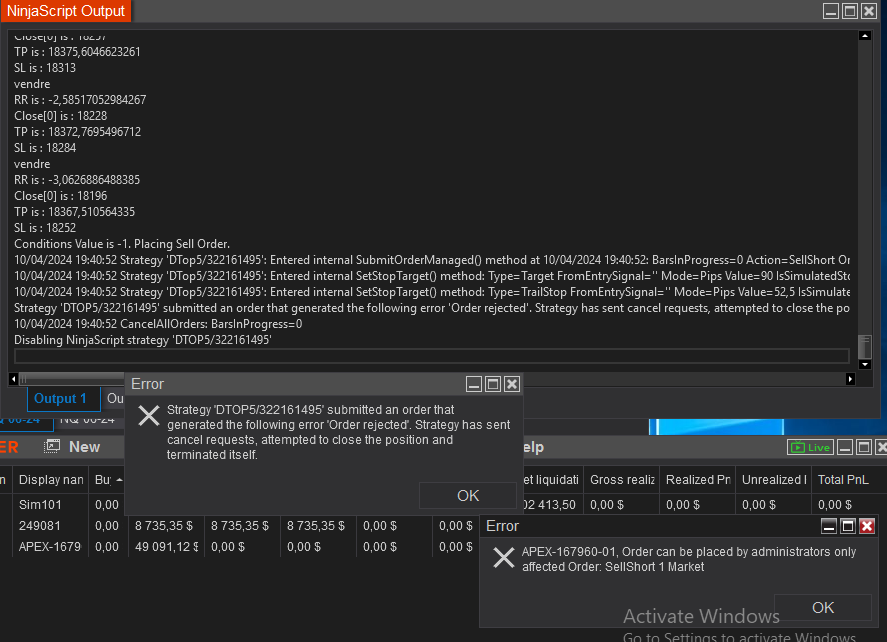Image resolution: width=887 pixels, height=642 pixels.
Task: Click scroll right arrow in Output window
Action: point(850,379)
